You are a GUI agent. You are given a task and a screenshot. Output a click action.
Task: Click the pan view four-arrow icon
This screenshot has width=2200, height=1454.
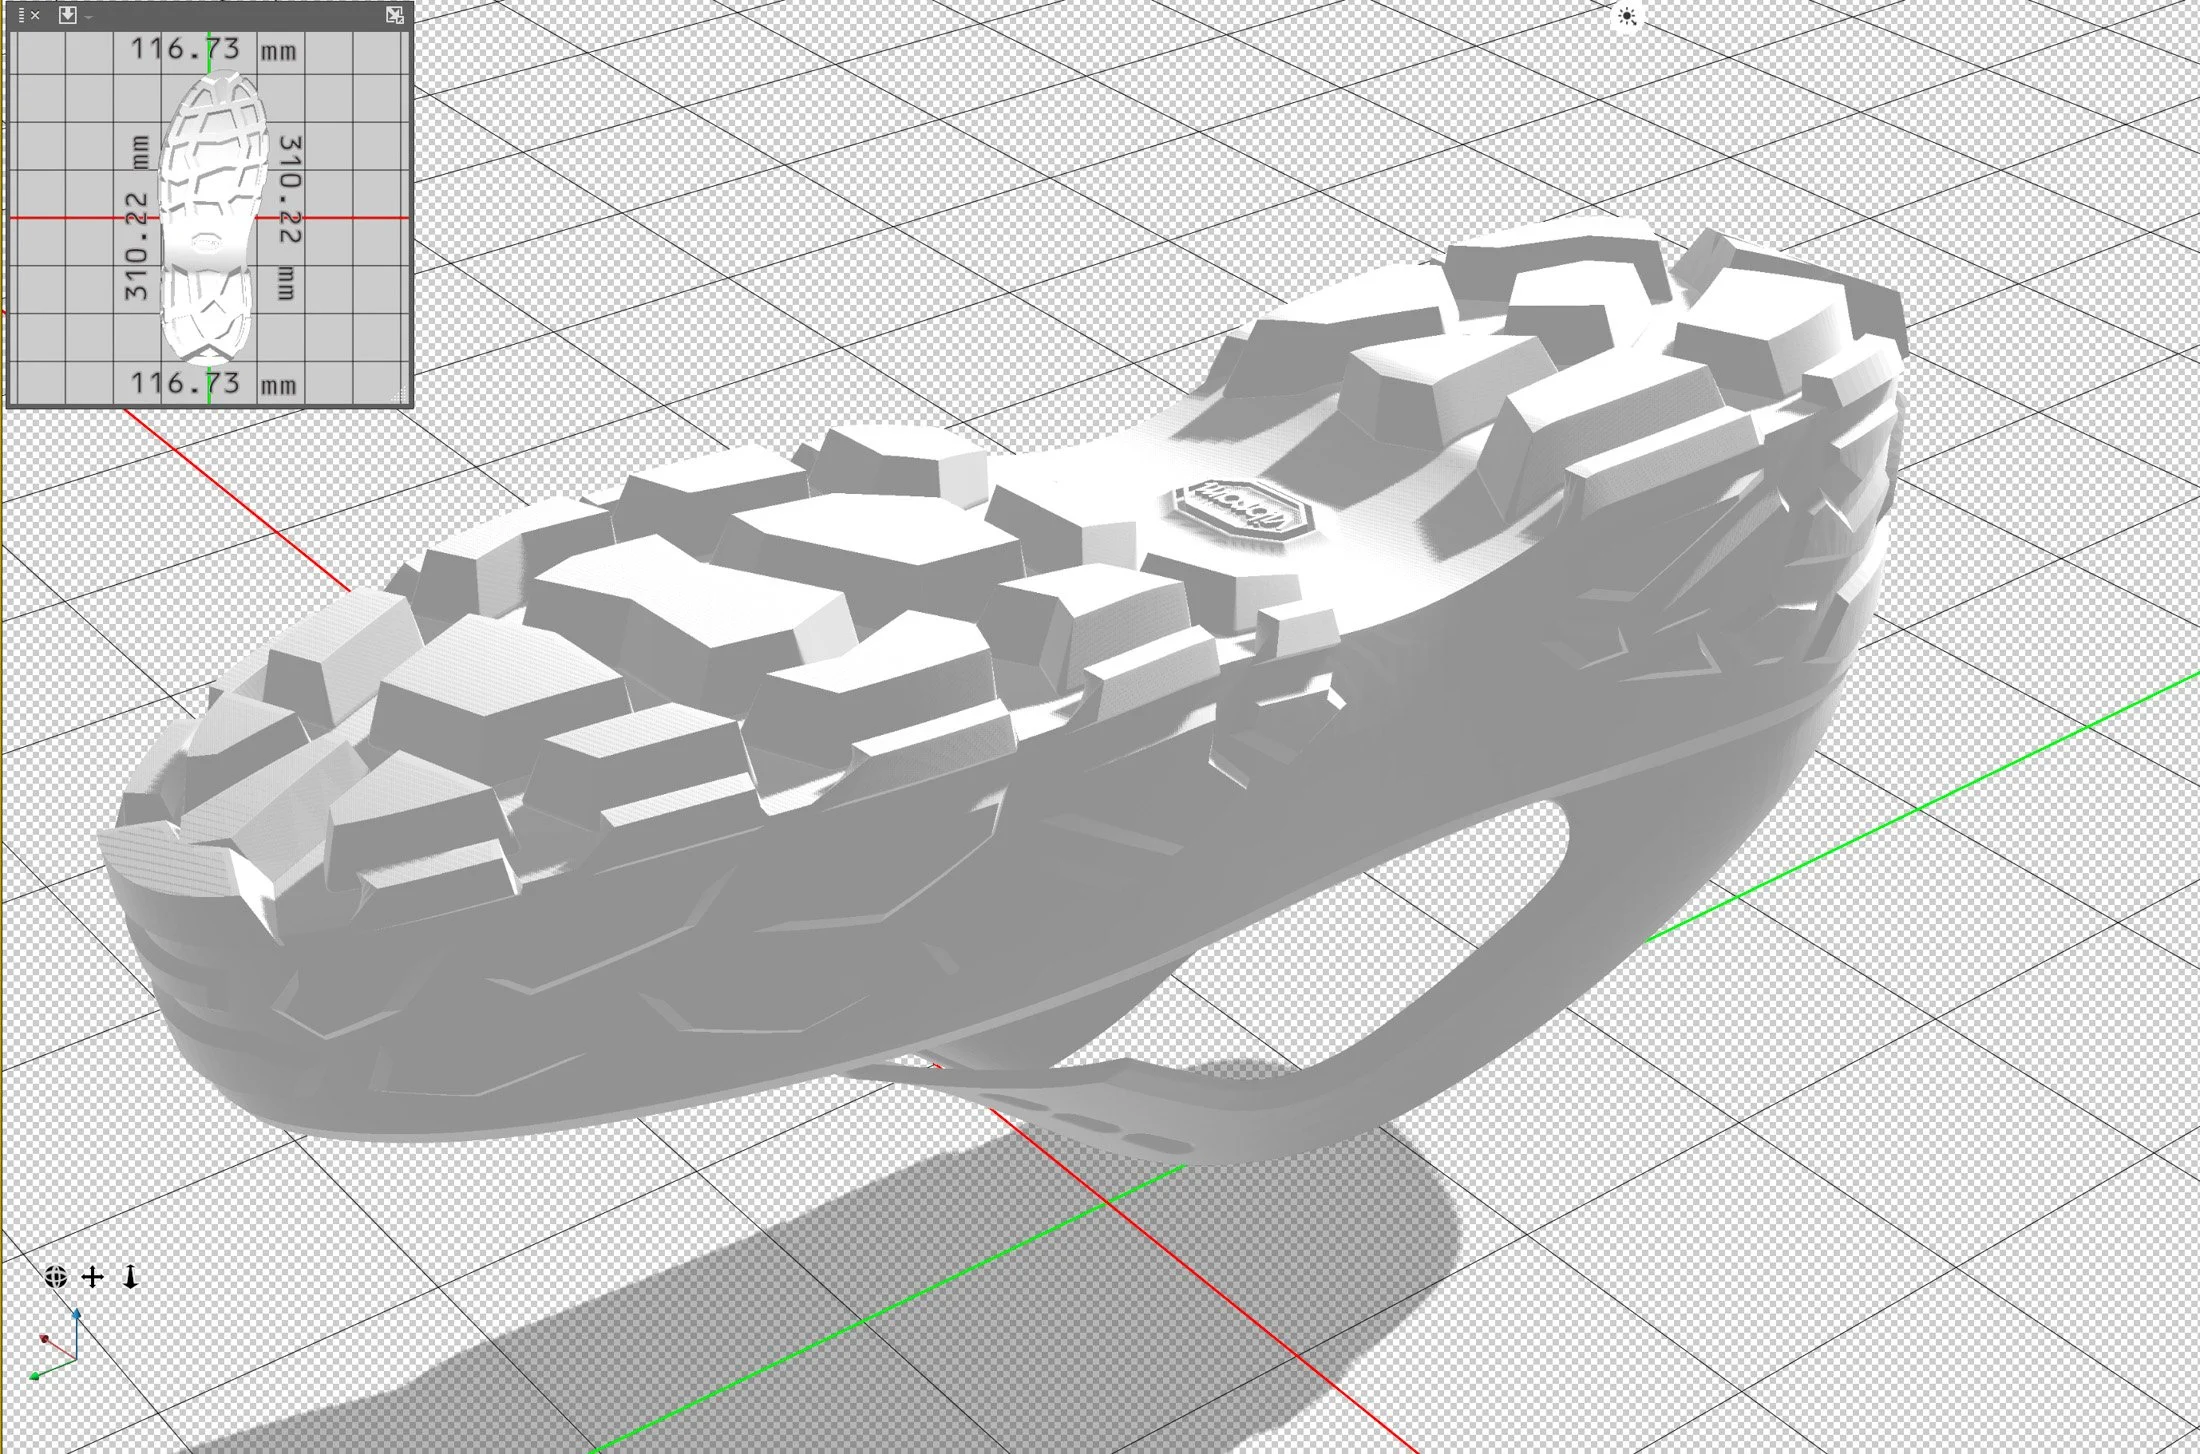[93, 1277]
